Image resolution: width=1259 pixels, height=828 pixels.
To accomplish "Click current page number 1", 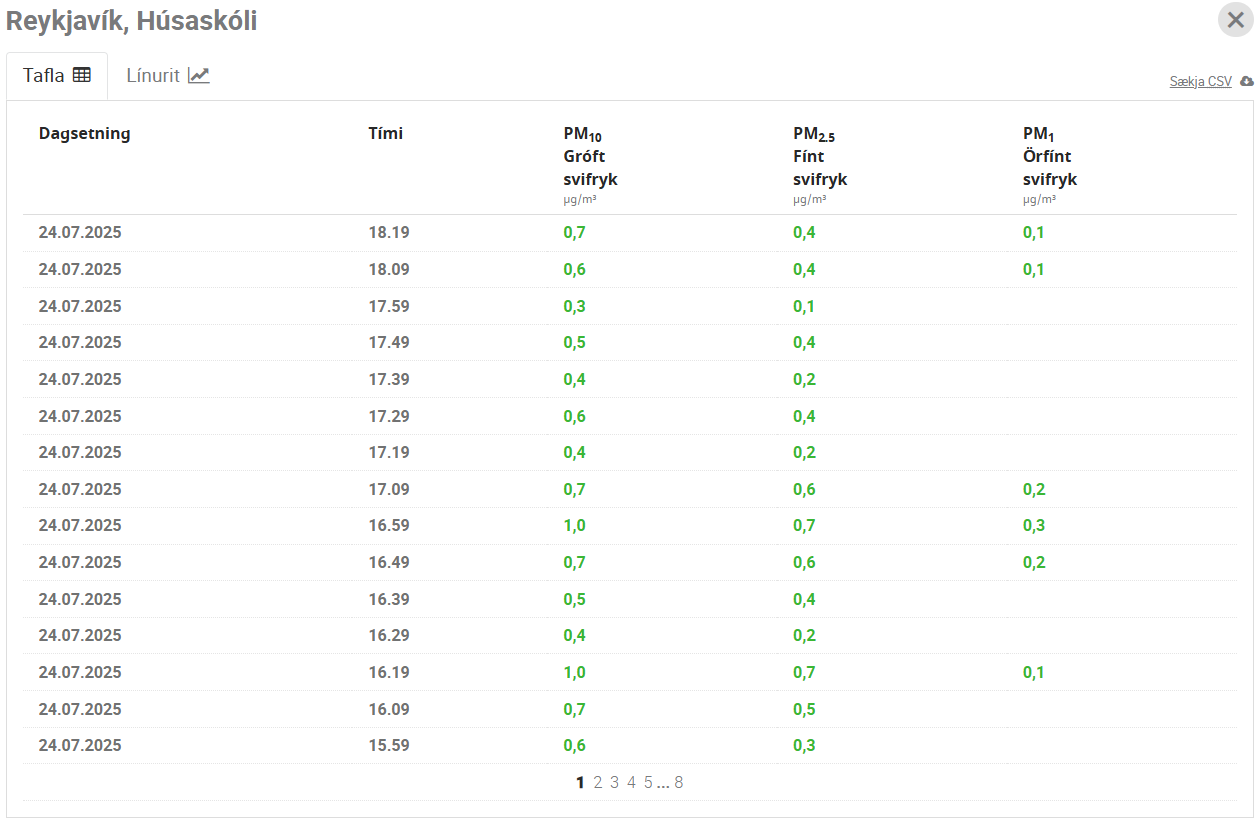I will [580, 782].
